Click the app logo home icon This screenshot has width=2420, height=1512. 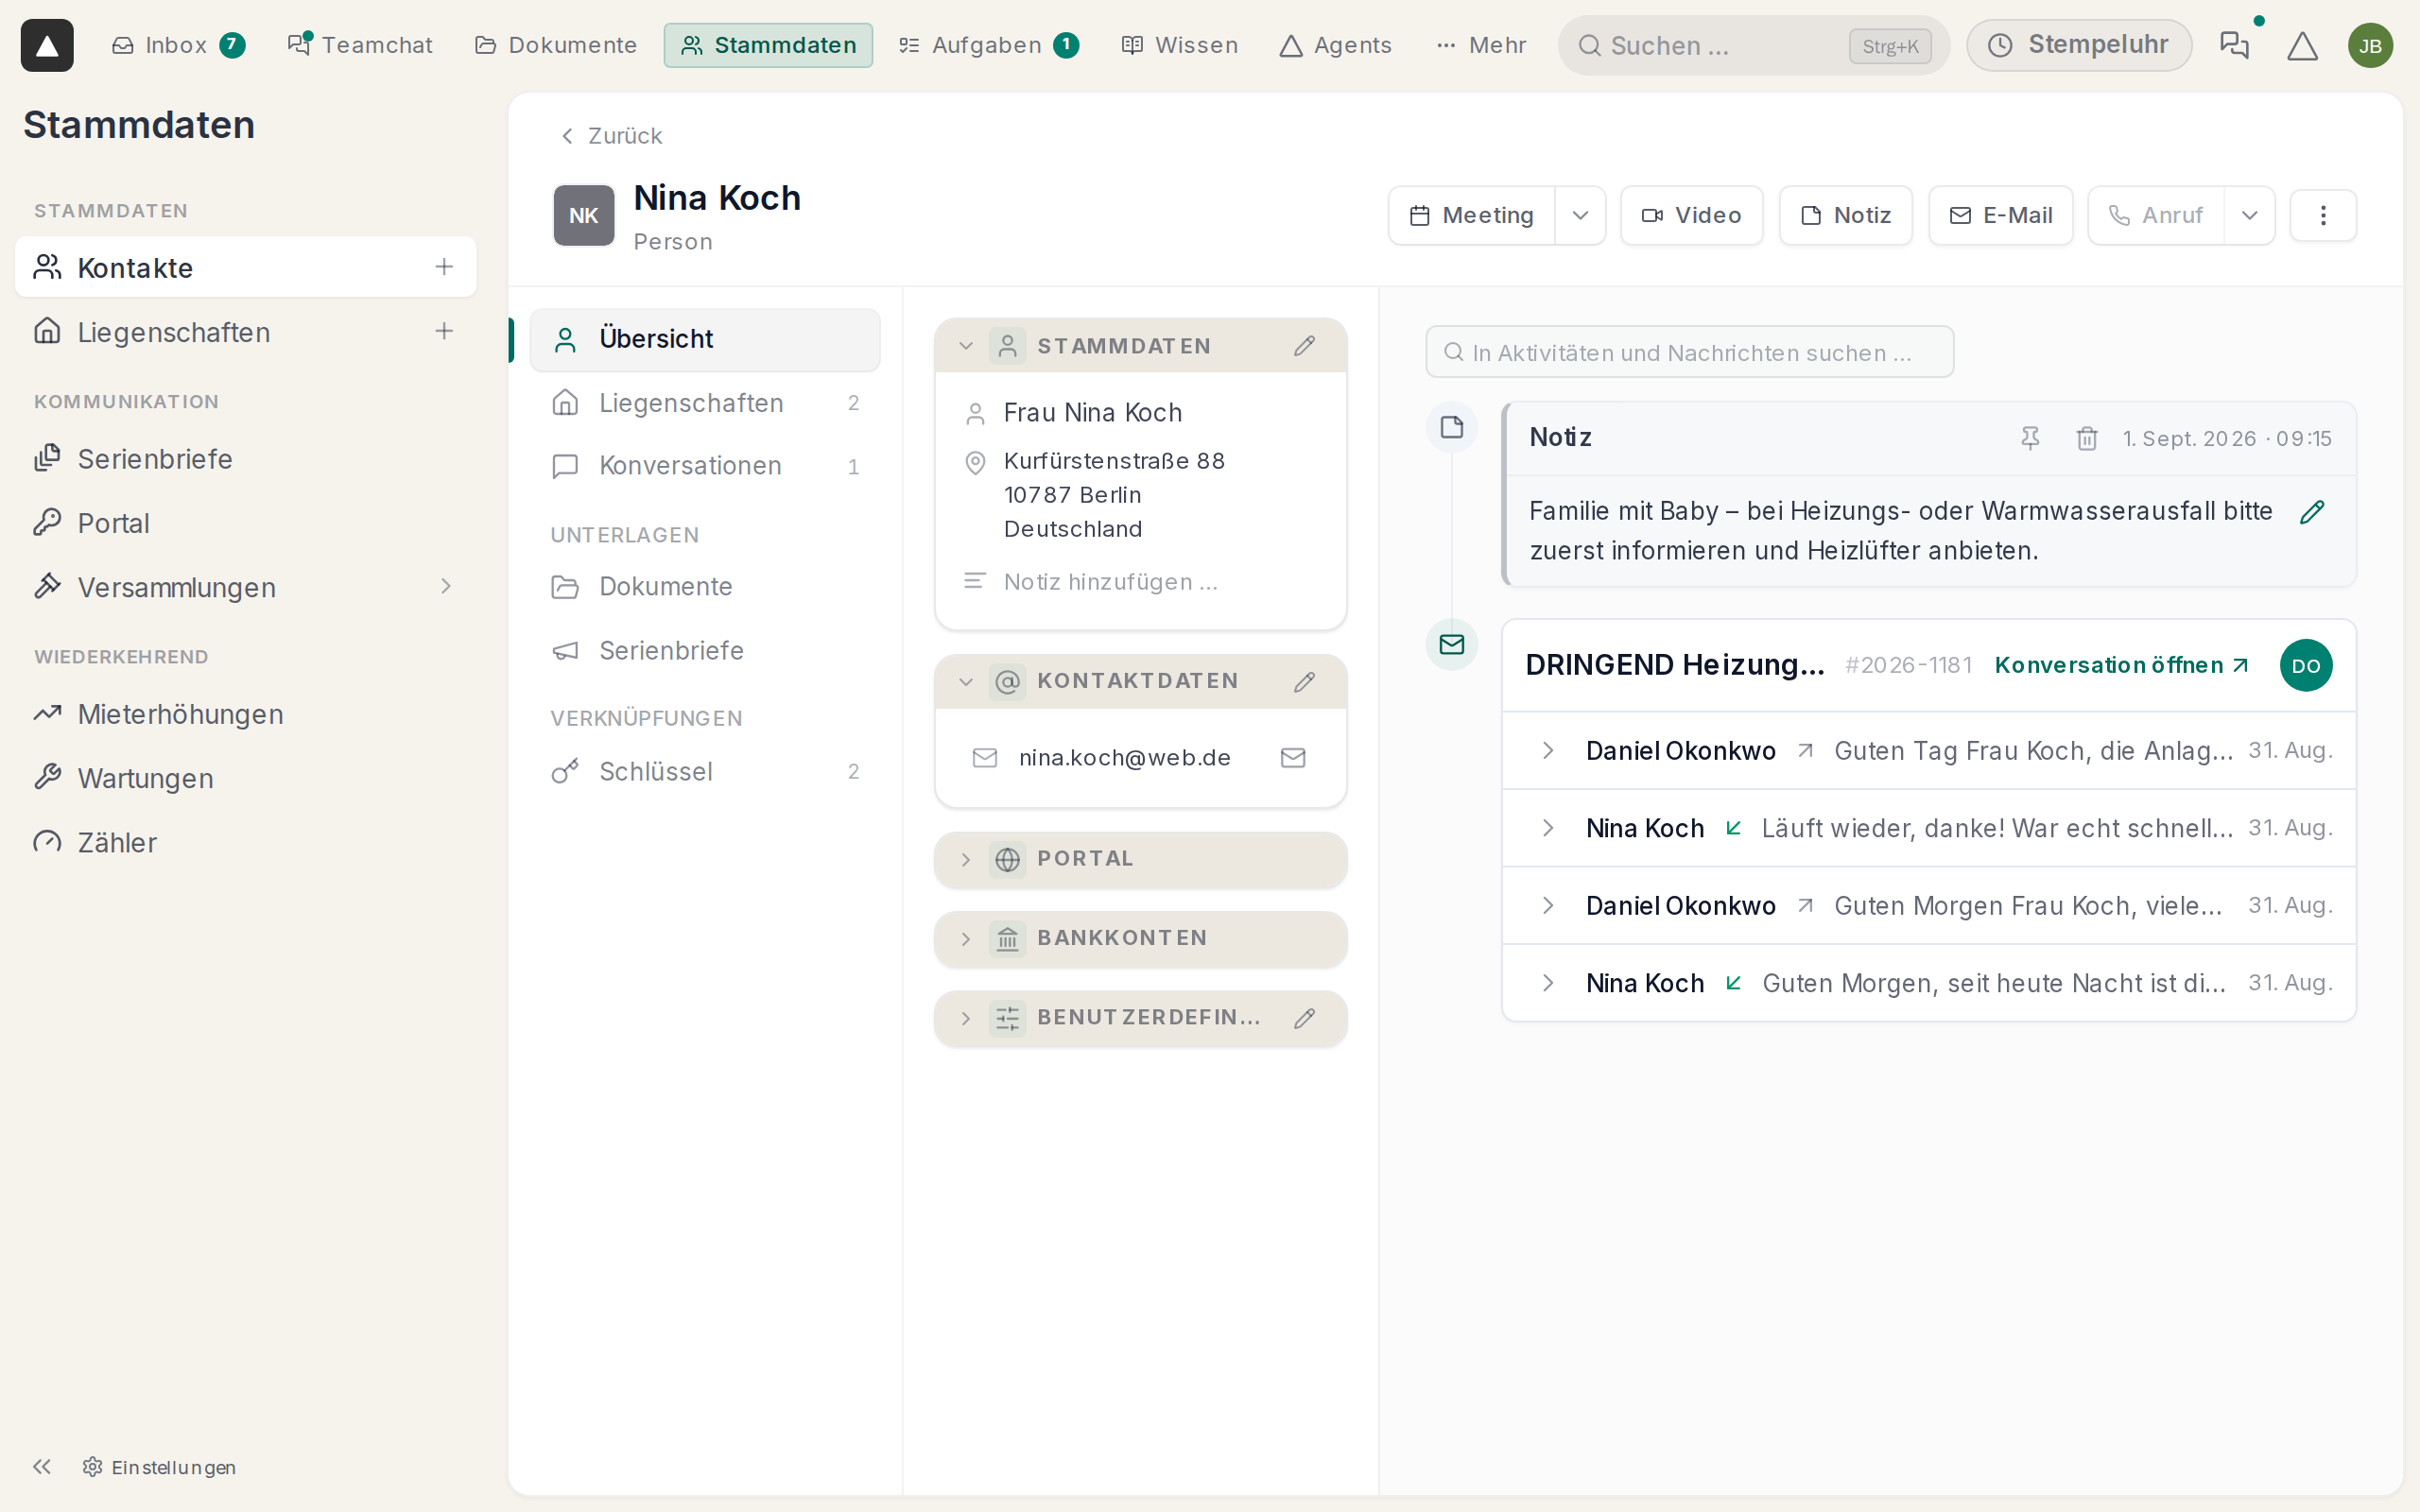click(47, 45)
